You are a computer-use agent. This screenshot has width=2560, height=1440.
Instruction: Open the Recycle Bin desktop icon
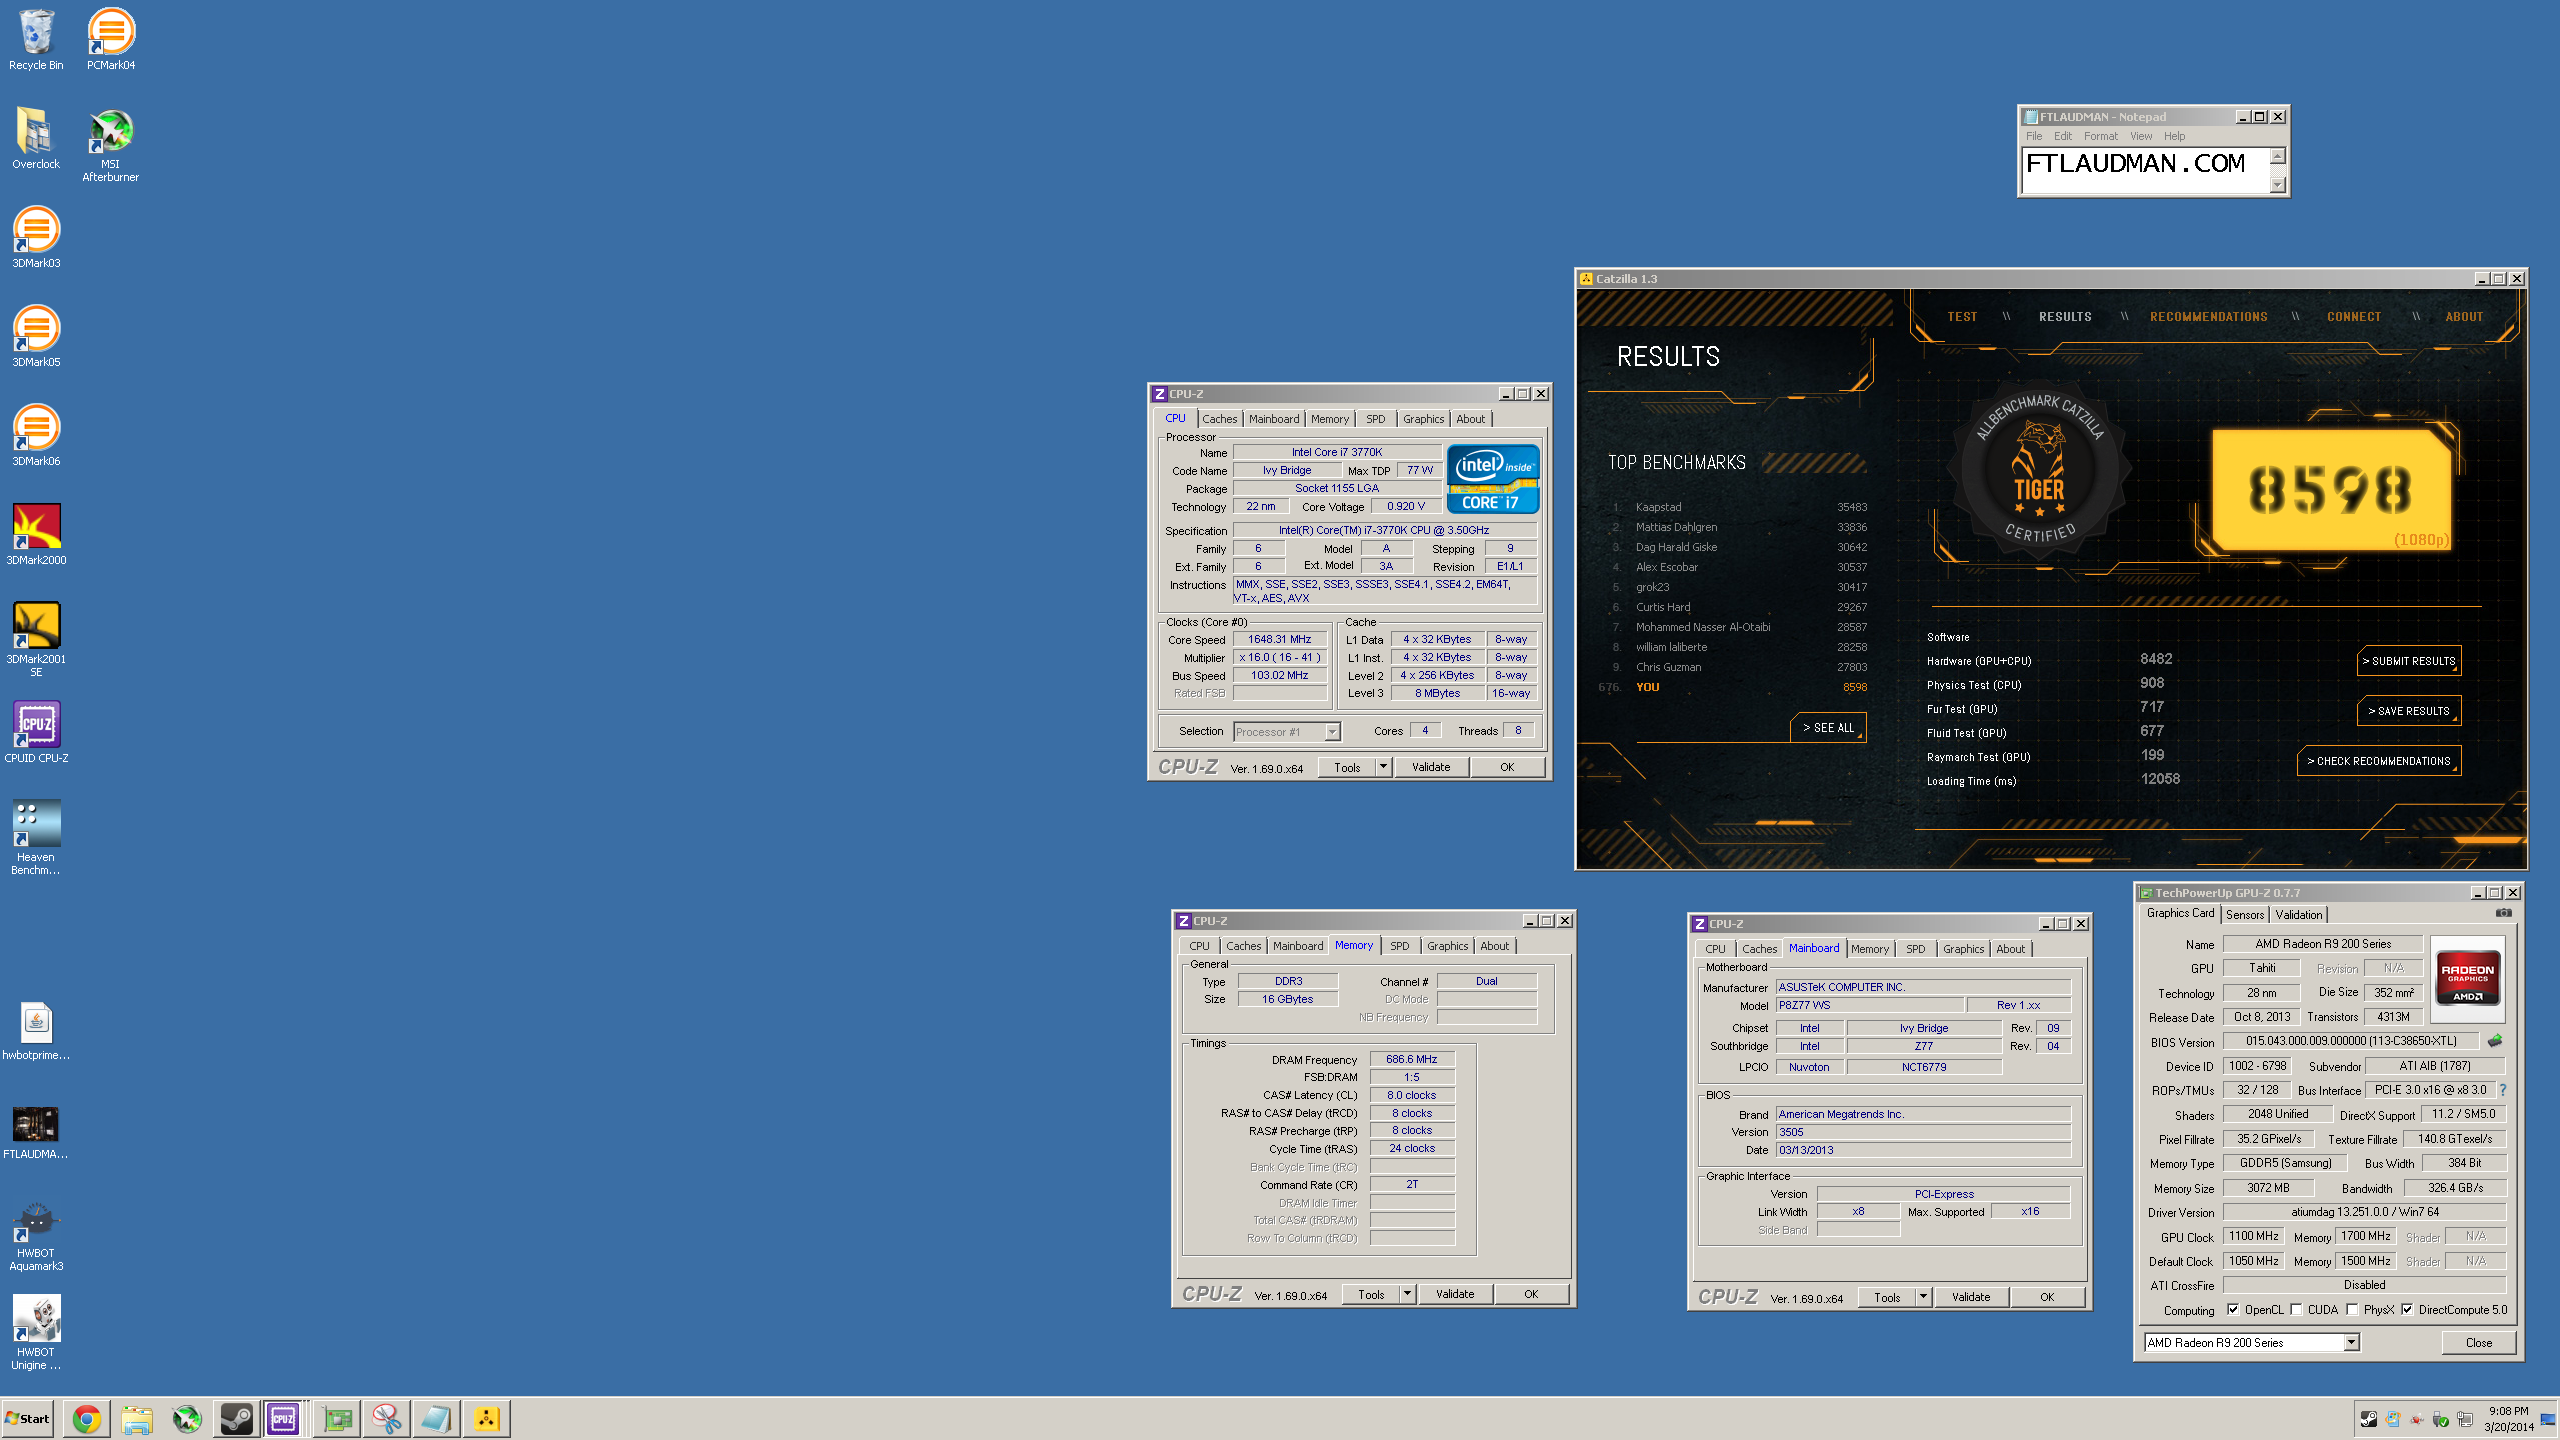tap(36, 40)
